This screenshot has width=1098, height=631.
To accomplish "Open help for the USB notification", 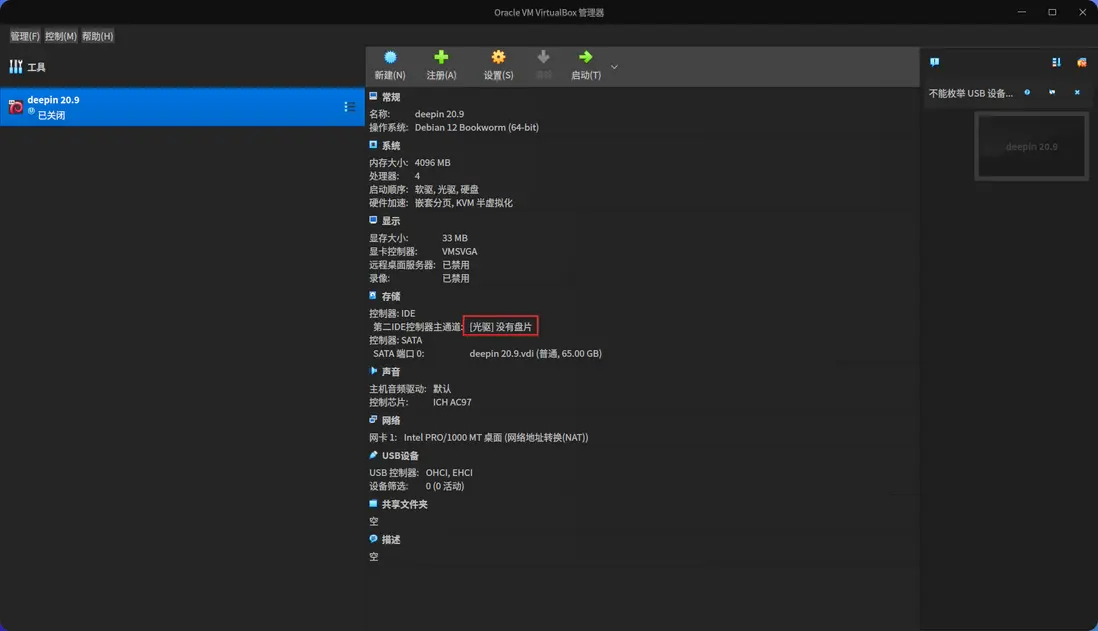I will [x=1027, y=92].
